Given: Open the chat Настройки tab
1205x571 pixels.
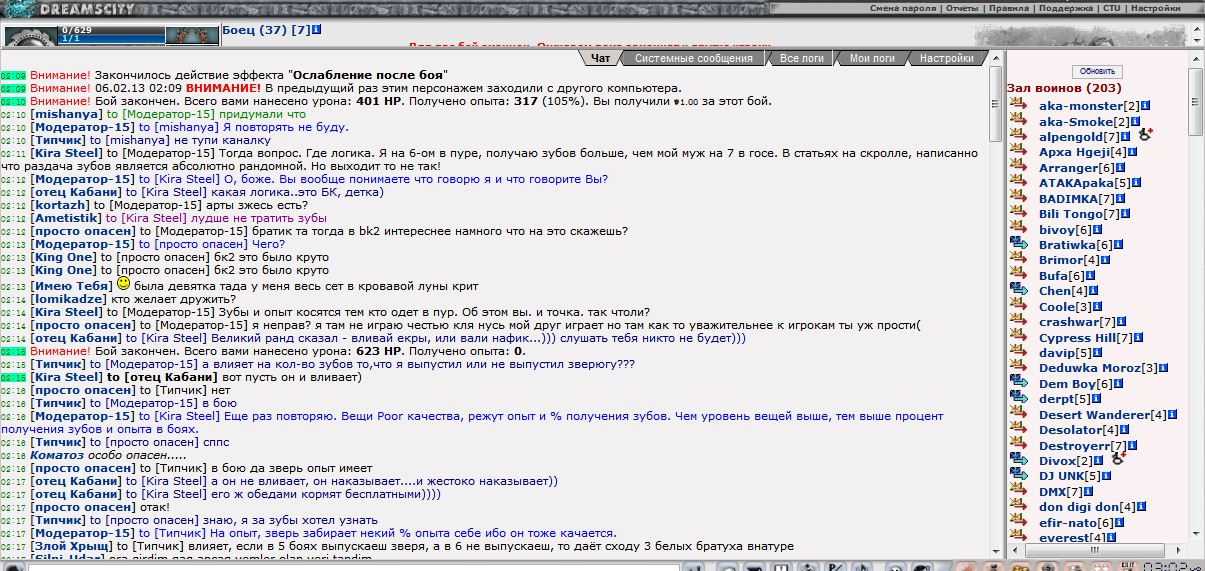Looking at the screenshot, I should point(946,59).
